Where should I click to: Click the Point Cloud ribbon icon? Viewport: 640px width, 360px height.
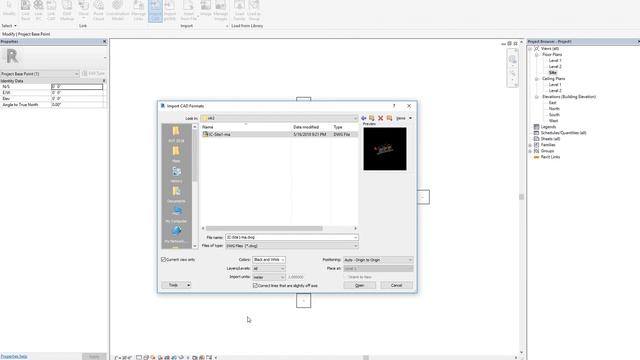pyautogui.click(x=98, y=9)
